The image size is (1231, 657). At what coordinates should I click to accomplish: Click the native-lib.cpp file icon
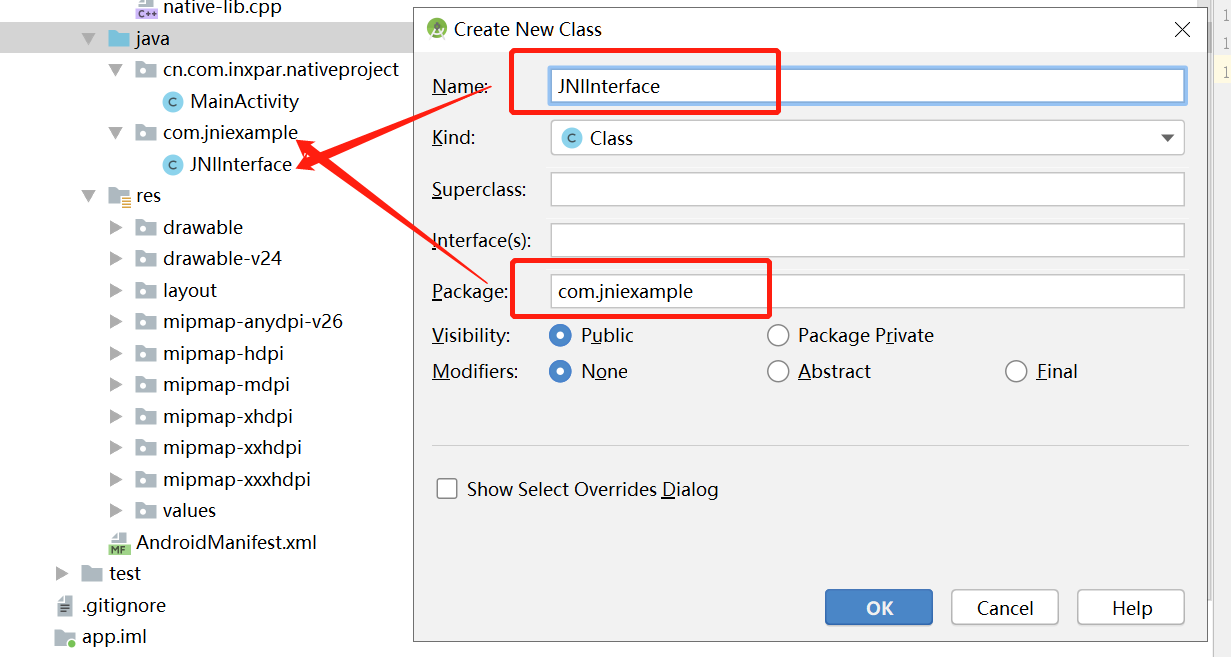click(x=146, y=8)
